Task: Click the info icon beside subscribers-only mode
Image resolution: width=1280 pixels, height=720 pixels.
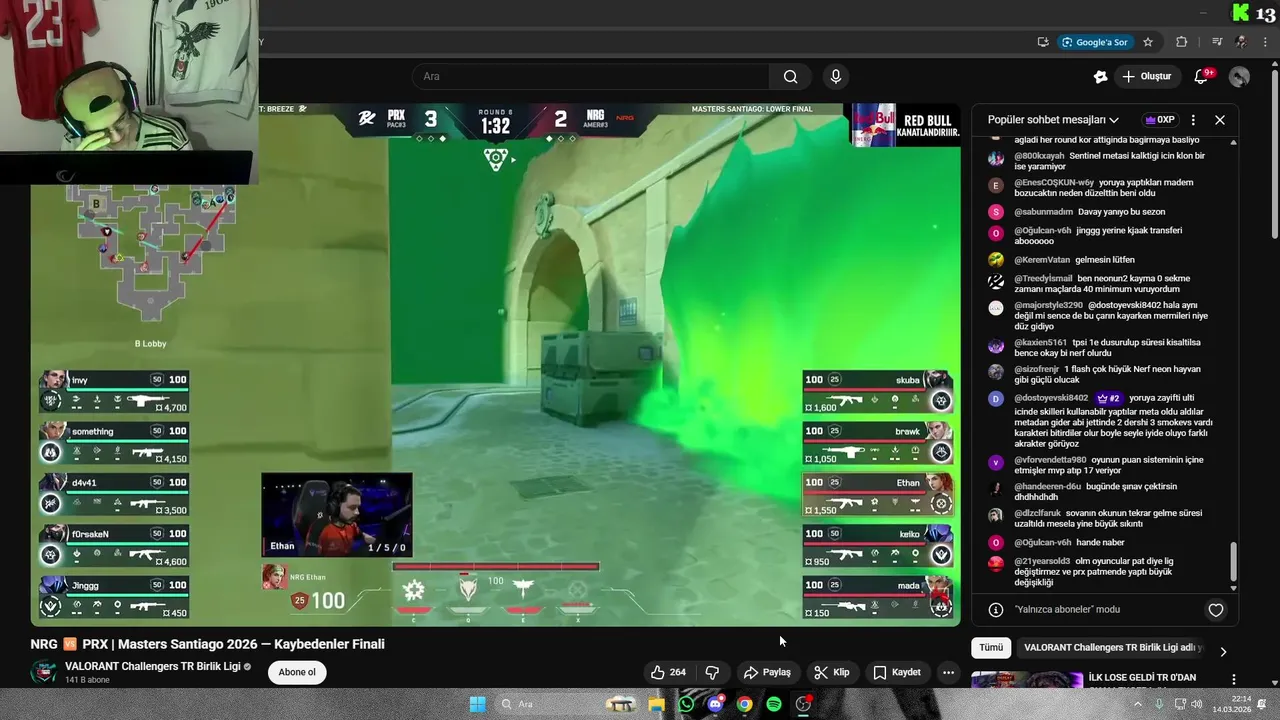Action: (996, 610)
